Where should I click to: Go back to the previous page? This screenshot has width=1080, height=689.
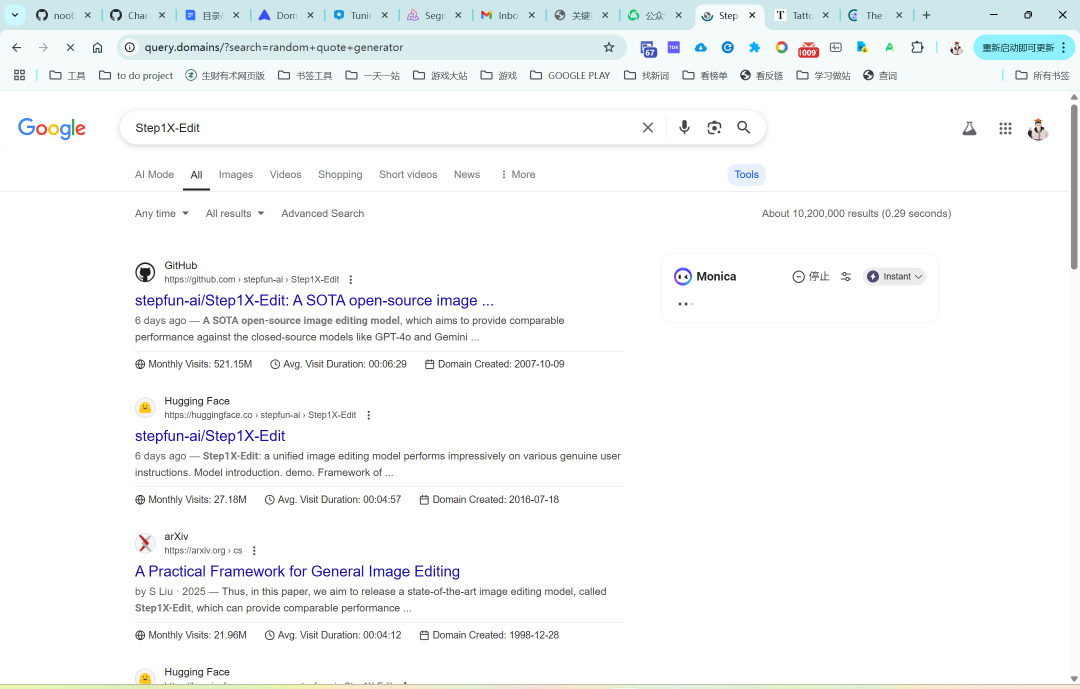point(17,48)
